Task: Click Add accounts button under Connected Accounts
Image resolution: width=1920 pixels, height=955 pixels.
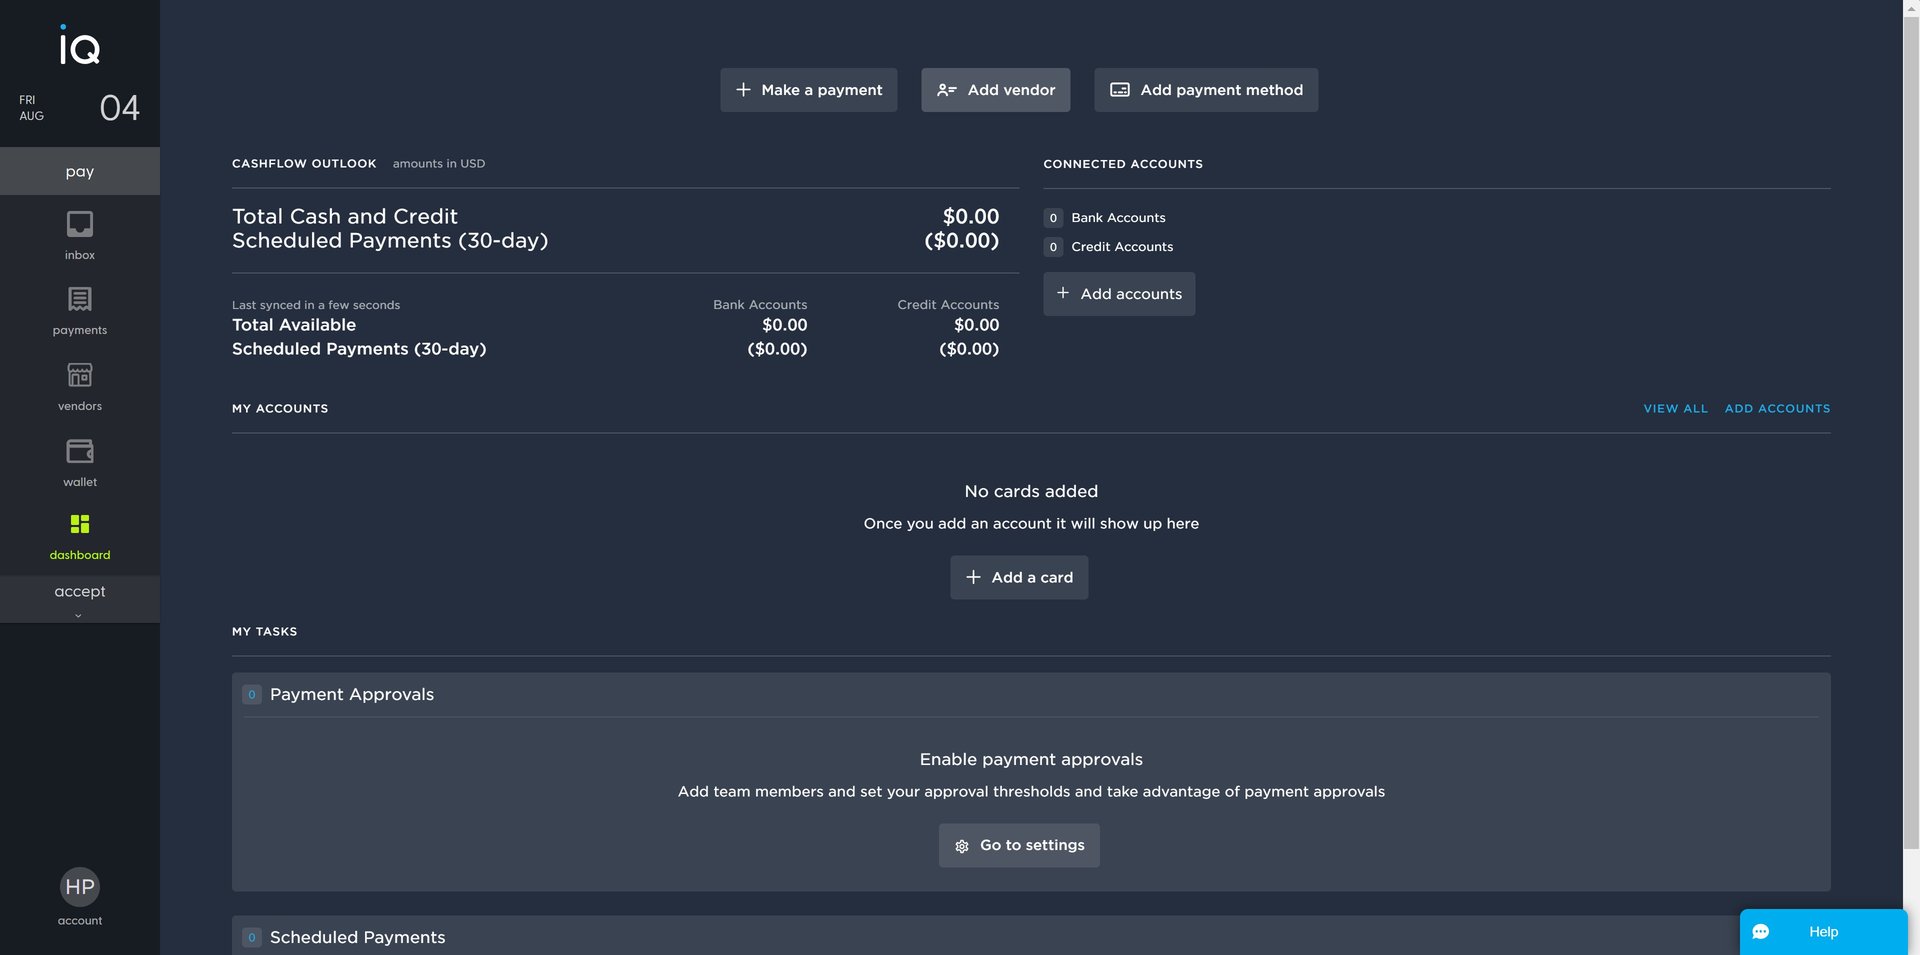Action: coord(1119,294)
